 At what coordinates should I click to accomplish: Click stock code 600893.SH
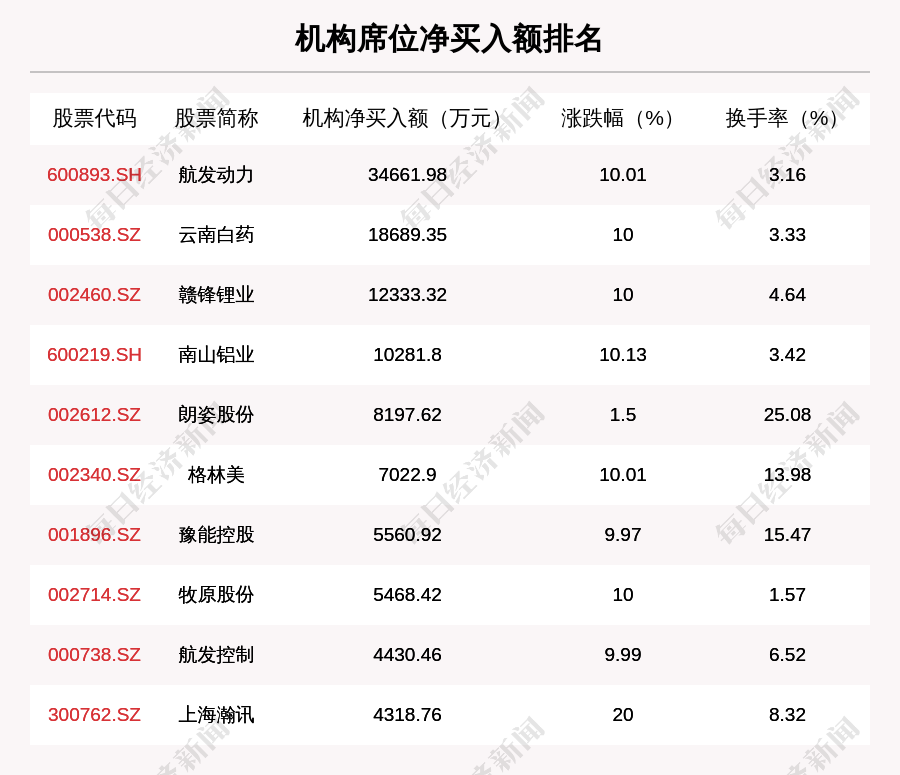pos(94,175)
